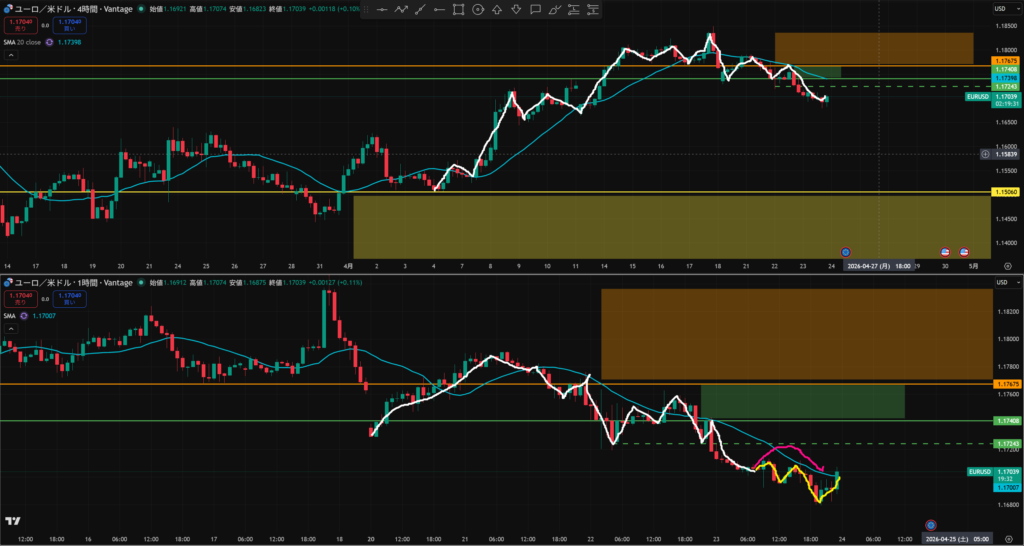Screen dimensions: 1024x546
Task: Click the blue buy button on 1-hour chart
Action: point(70,298)
